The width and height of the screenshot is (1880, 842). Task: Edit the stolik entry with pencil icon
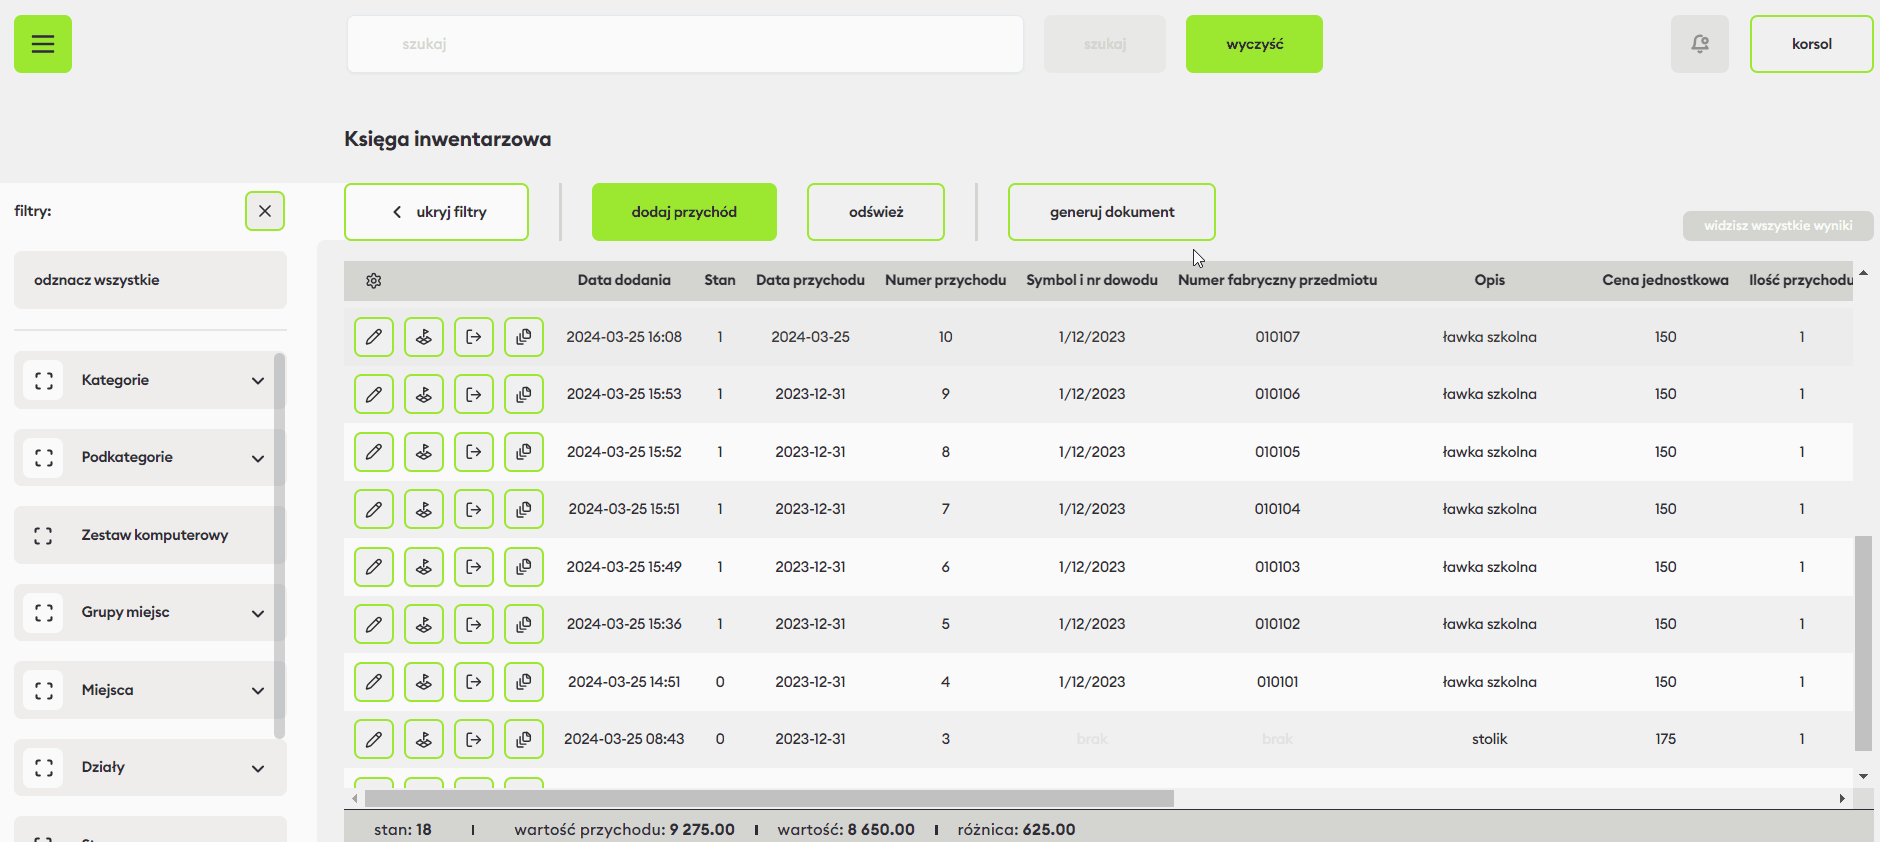pyautogui.click(x=374, y=739)
